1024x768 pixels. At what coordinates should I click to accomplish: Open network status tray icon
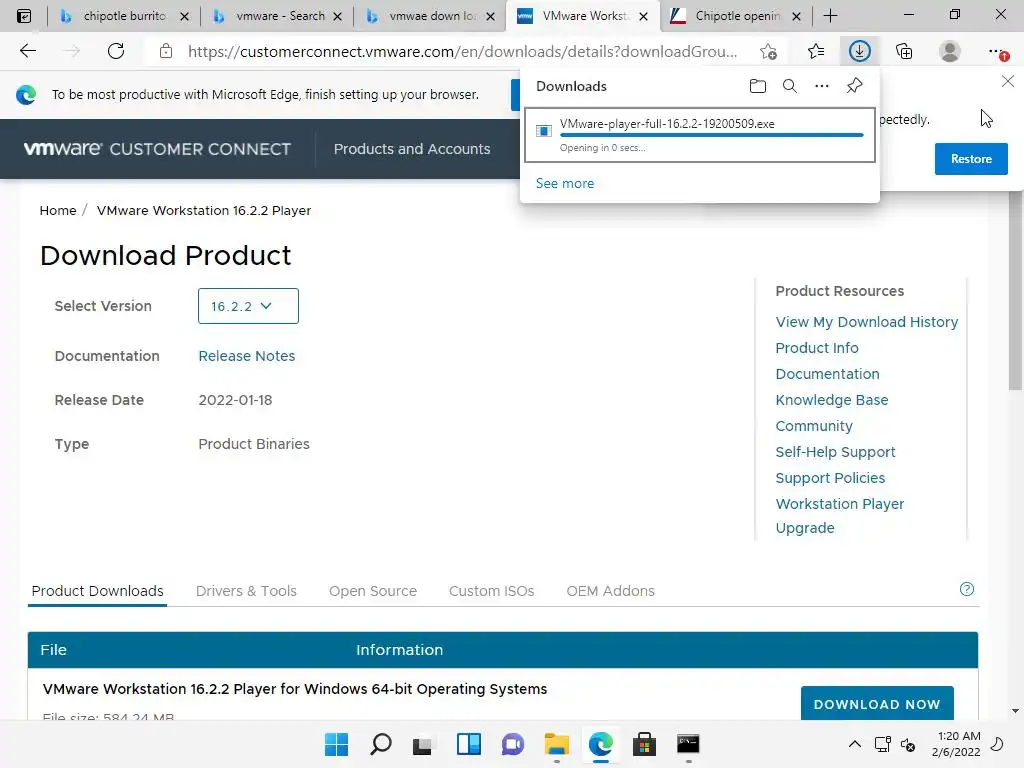pos(882,744)
